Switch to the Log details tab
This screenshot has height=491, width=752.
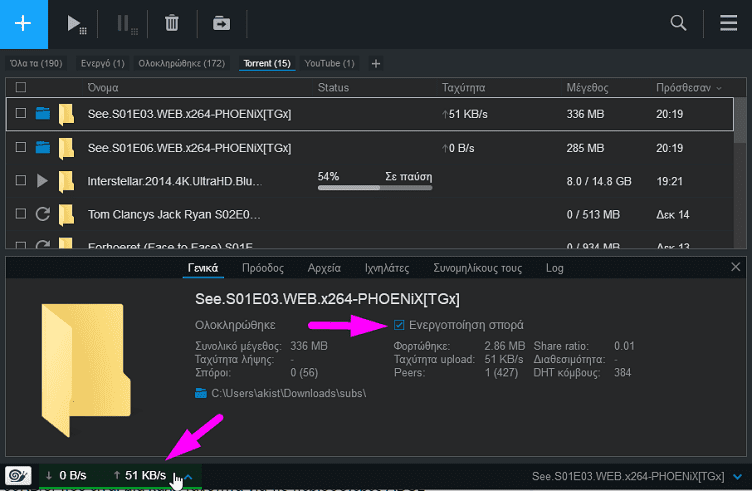pyautogui.click(x=554, y=268)
